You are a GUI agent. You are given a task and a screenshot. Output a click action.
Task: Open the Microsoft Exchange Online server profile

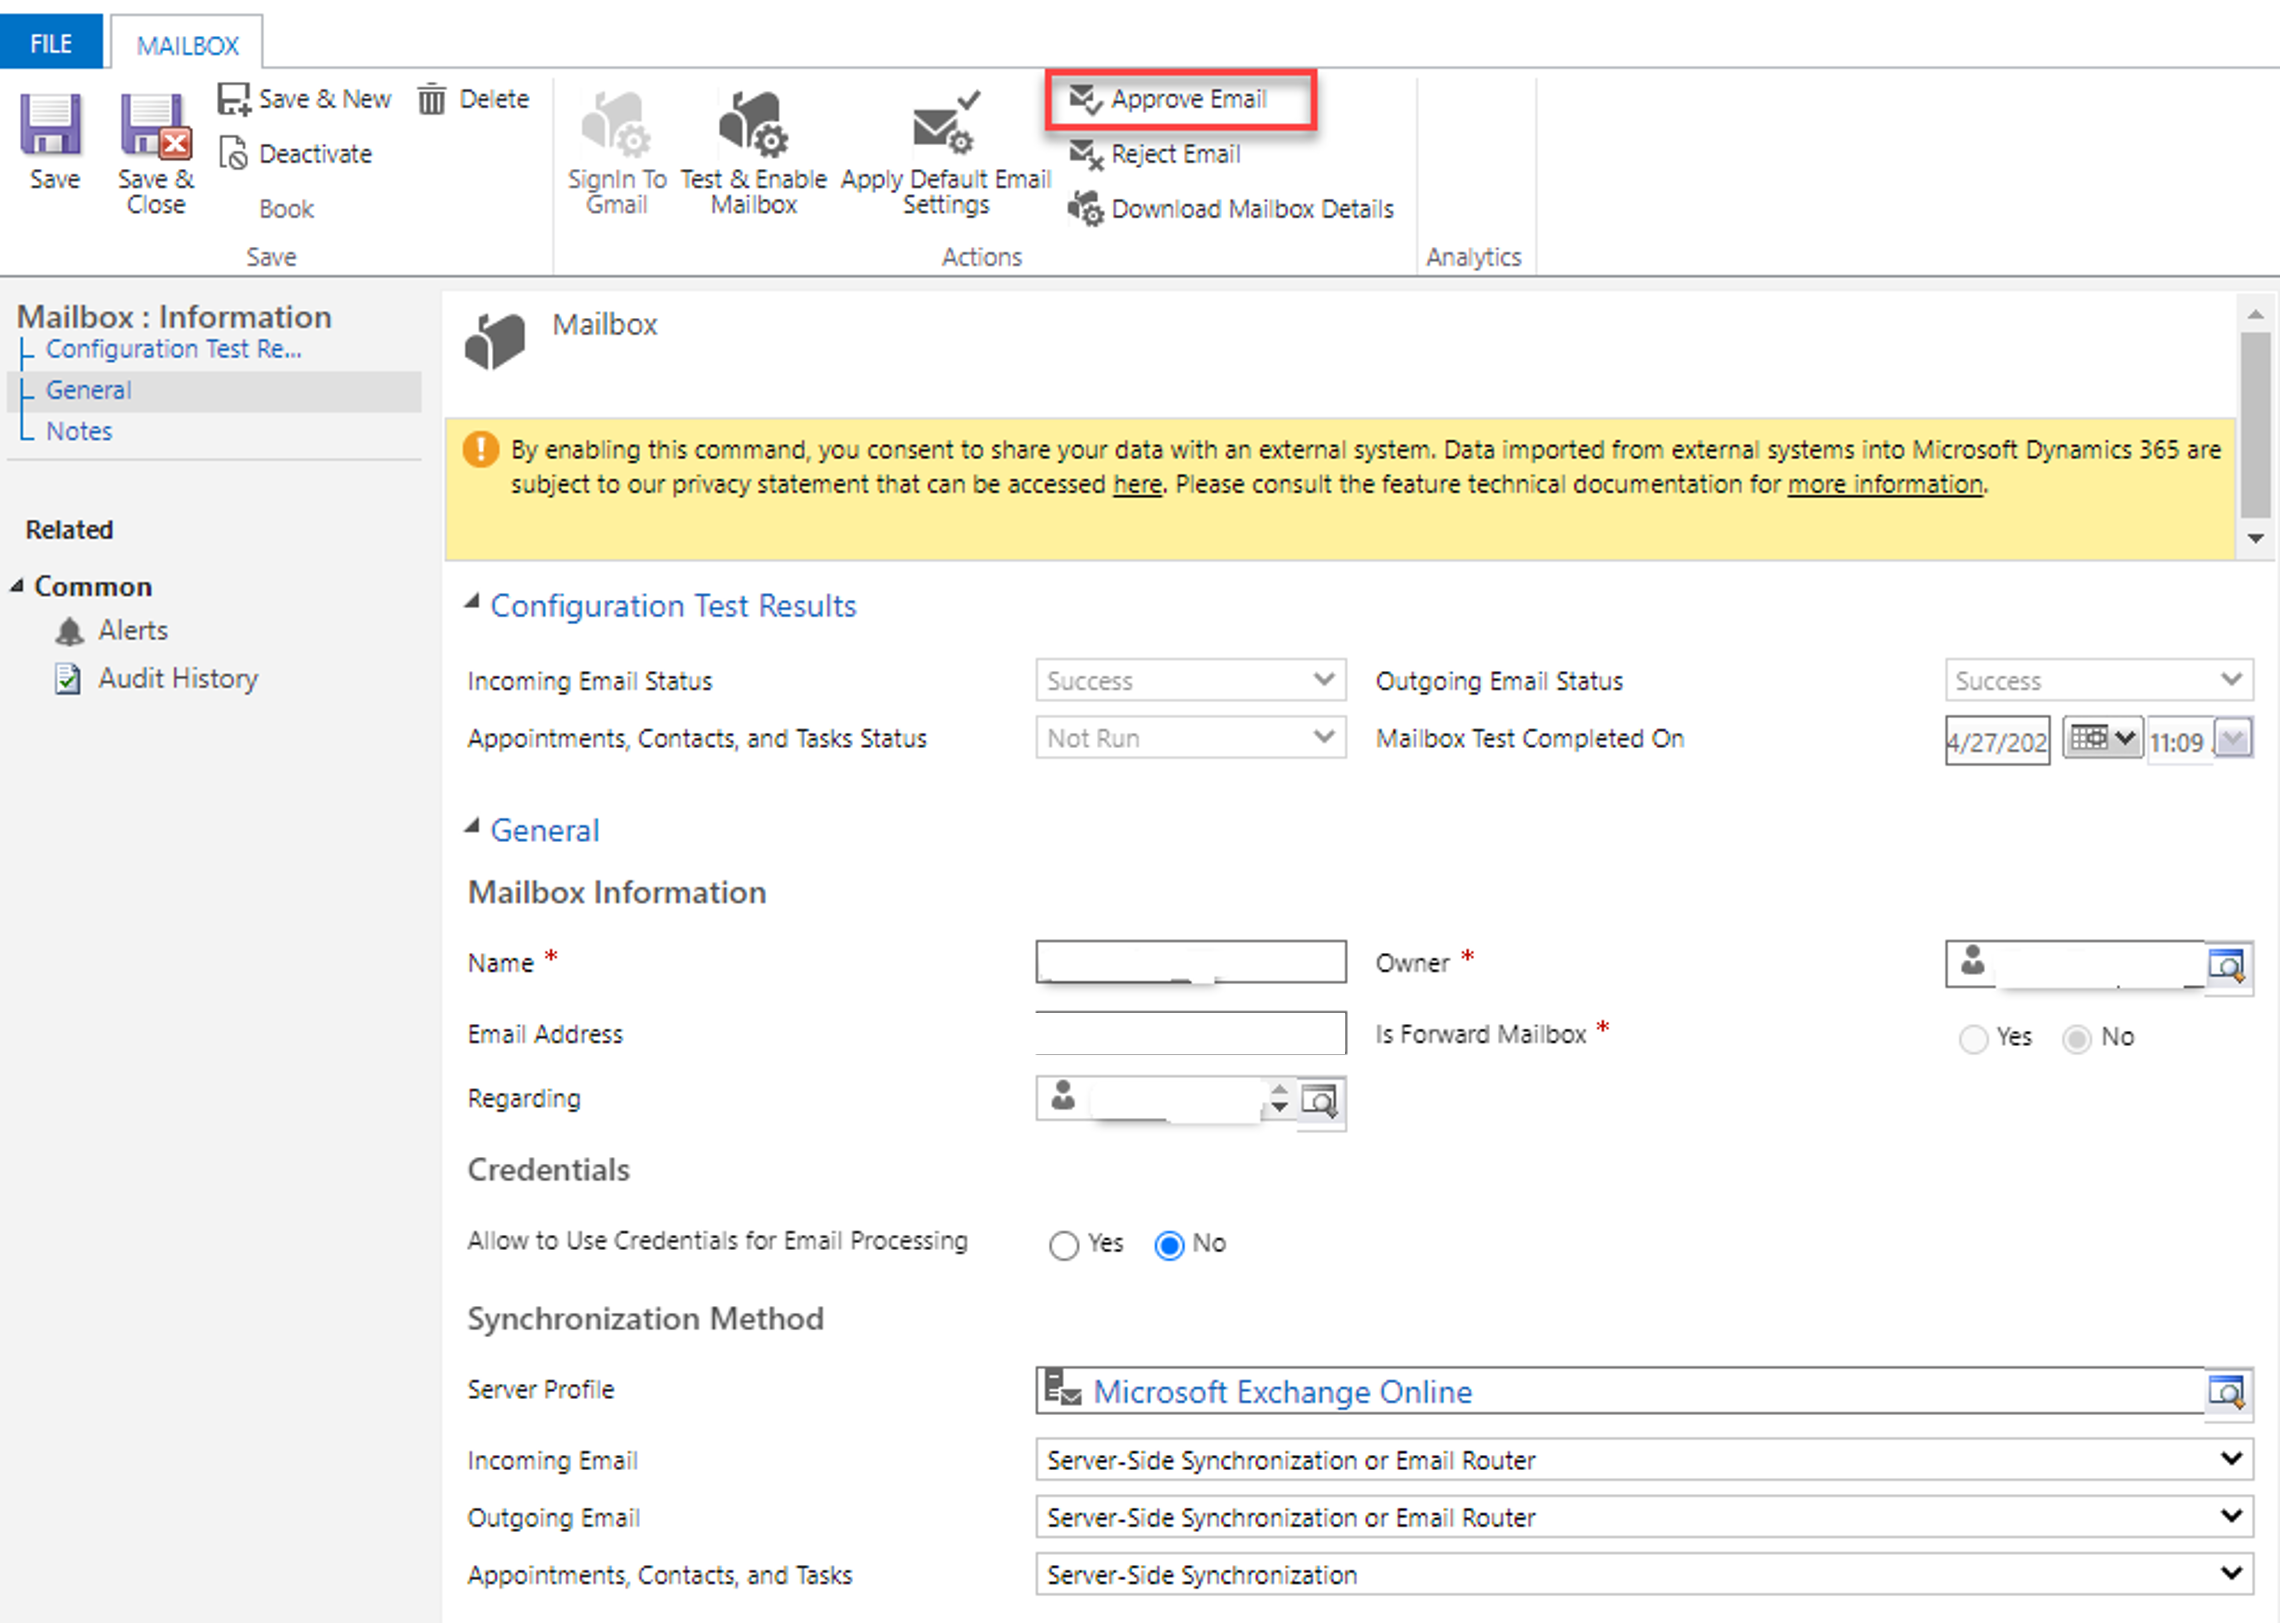(1282, 1391)
